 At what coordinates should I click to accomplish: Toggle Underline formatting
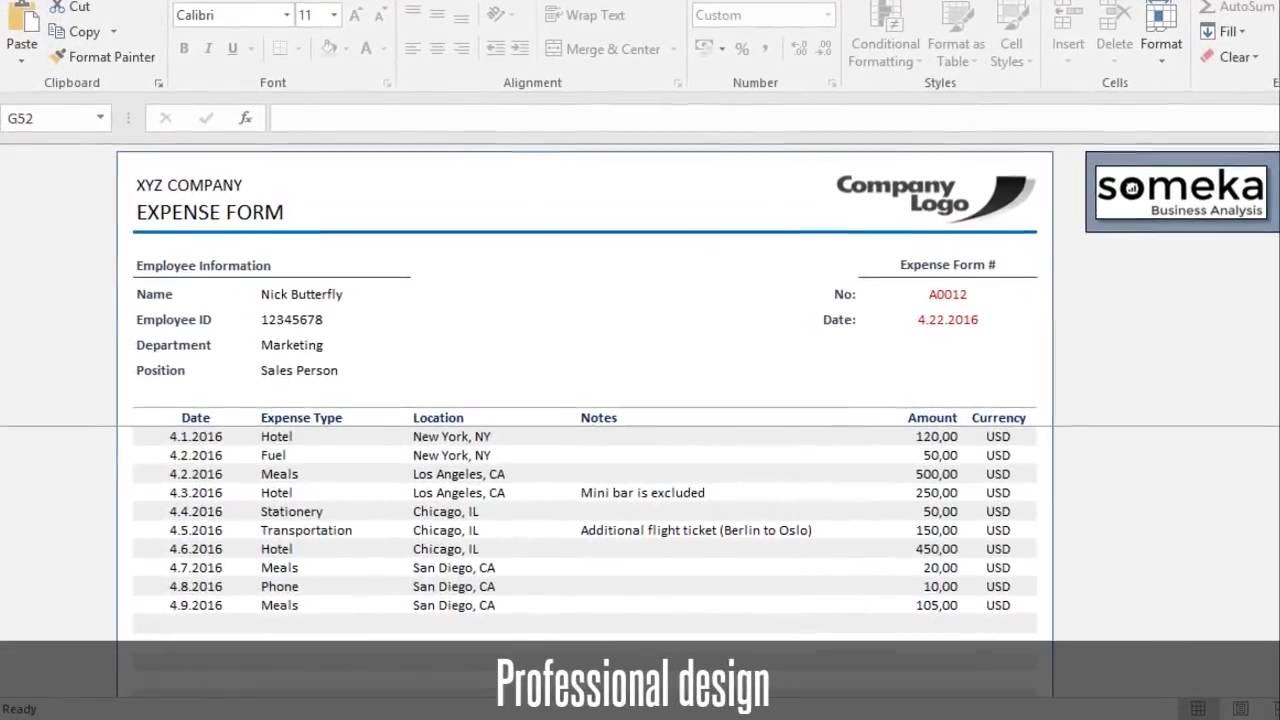(x=232, y=48)
